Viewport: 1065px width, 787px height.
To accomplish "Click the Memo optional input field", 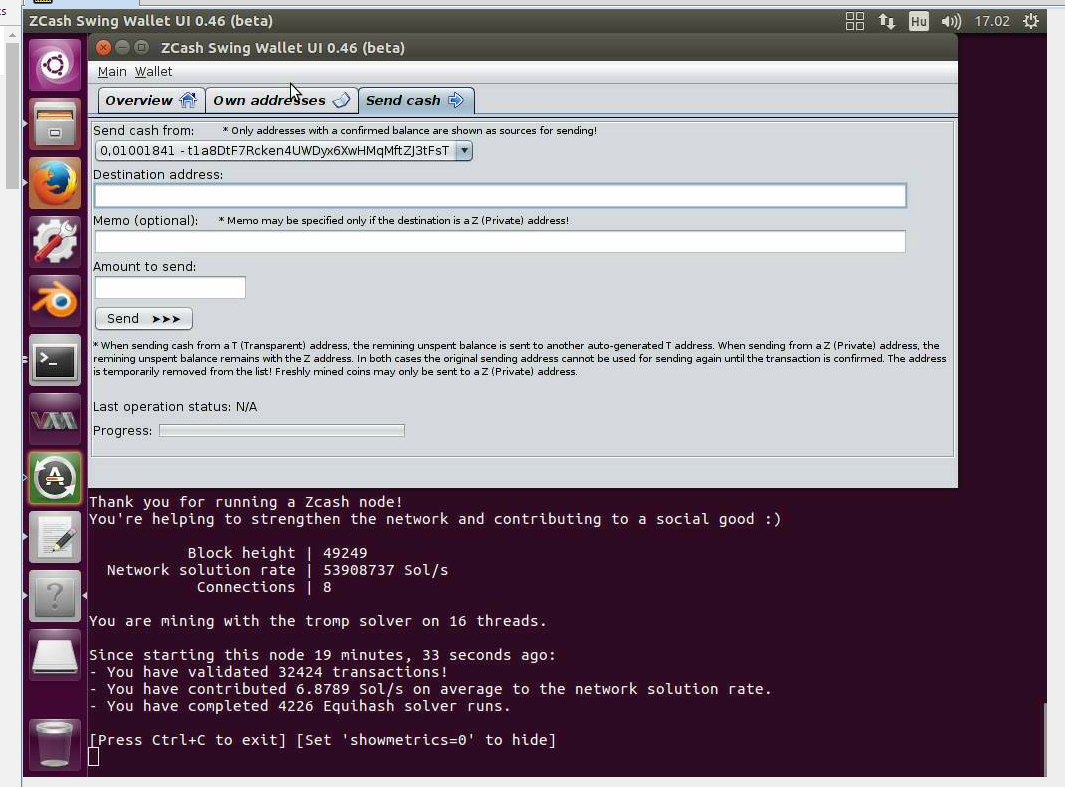I will (x=500, y=241).
